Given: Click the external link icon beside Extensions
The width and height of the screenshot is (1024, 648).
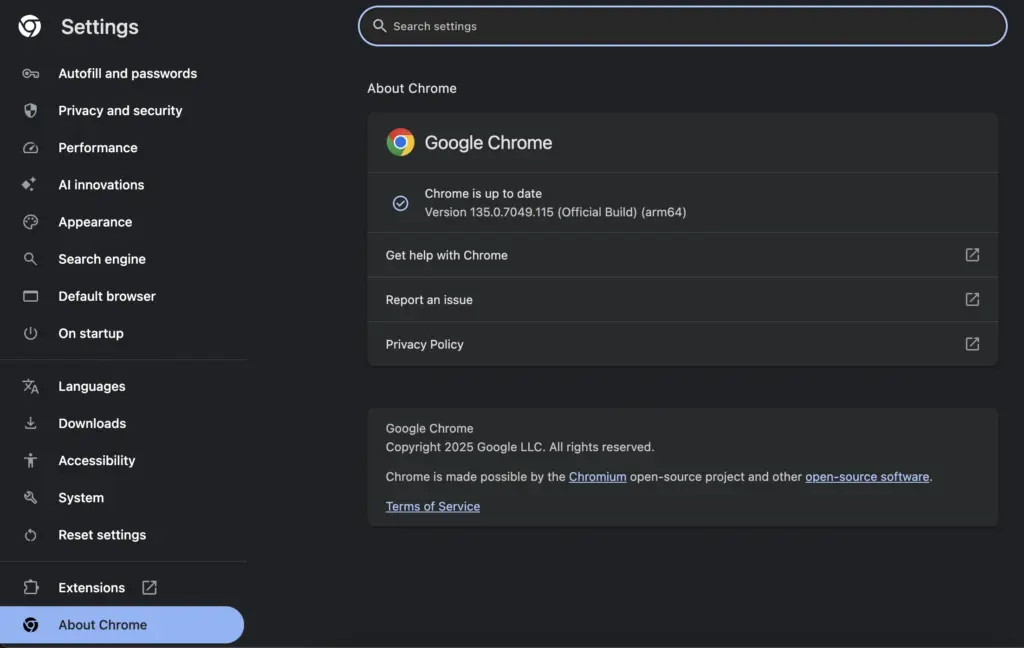Looking at the screenshot, I should point(150,587).
